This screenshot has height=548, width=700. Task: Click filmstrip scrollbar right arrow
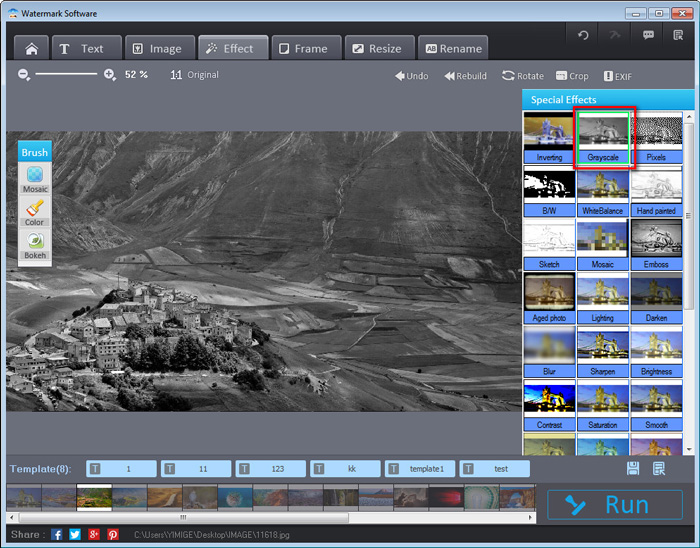(530, 517)
